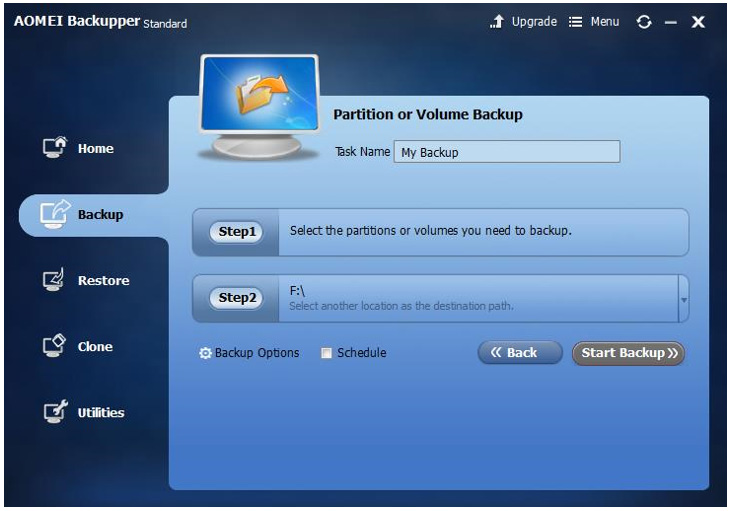Click the Back button
The image size is (731, 511).
pyautogui.click(x=520, y=352)
